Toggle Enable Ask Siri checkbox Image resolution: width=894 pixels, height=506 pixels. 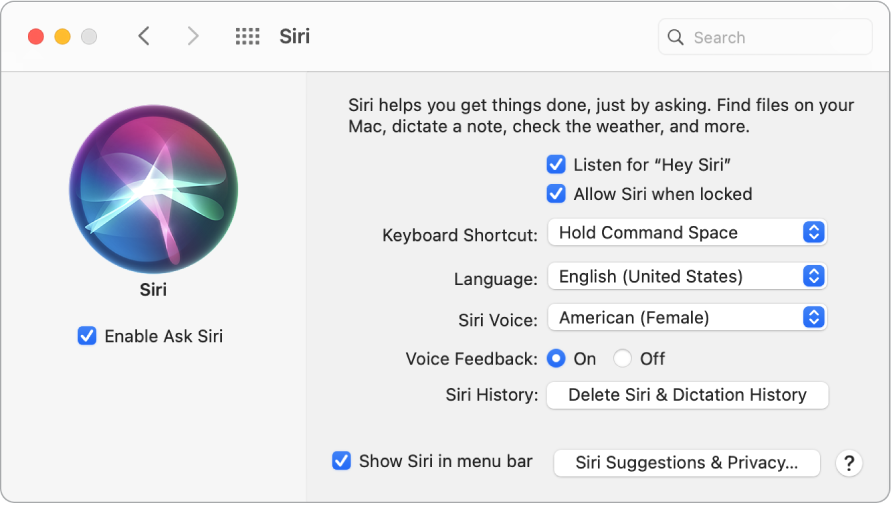[x=87, y=336]
